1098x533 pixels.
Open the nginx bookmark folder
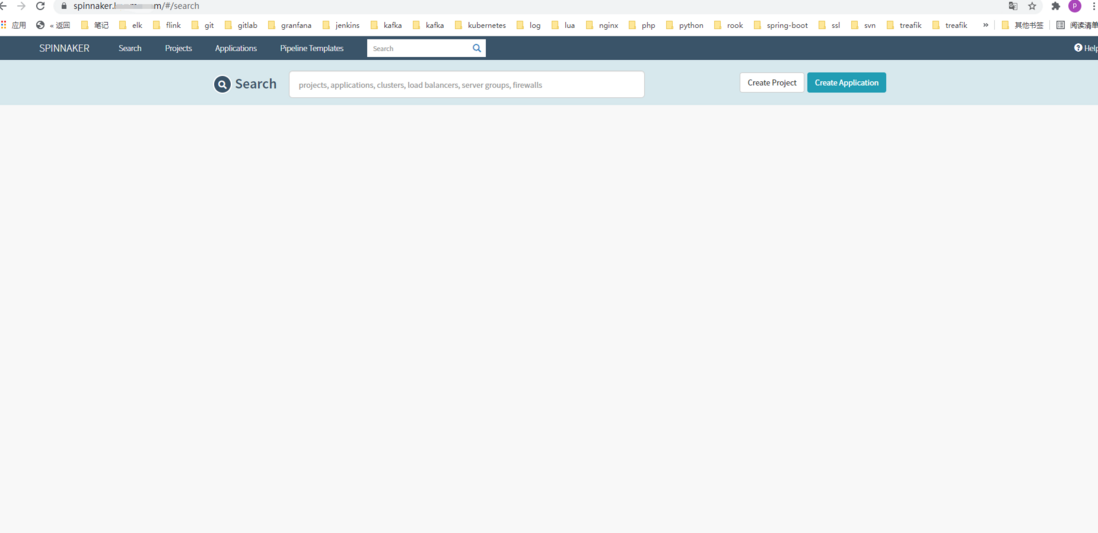pyautogui.click(x=602, y=25)
